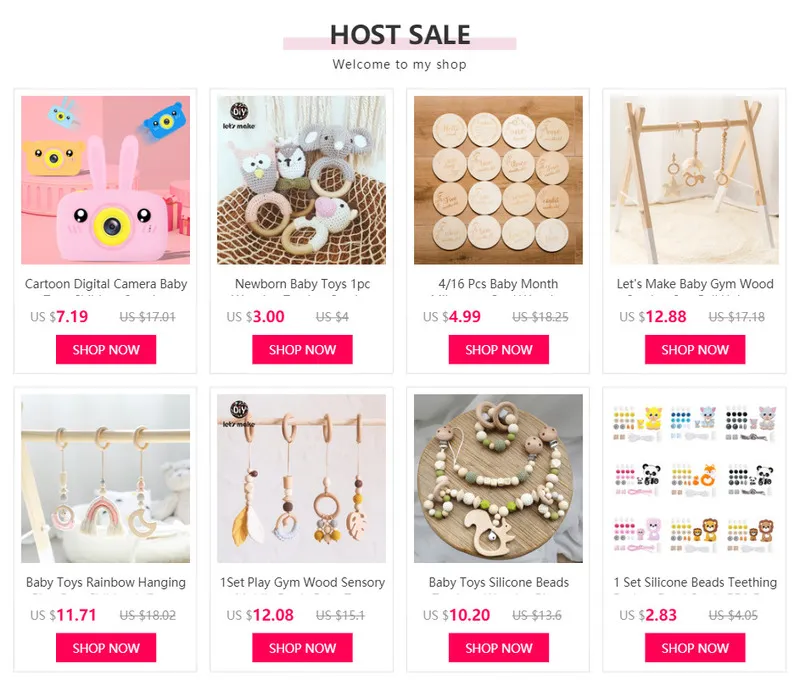The image size is (800, 691).
Task: Open the Let's Make Baby Gym Wood title
Action: pyautogui.click(x=695, y=284)
